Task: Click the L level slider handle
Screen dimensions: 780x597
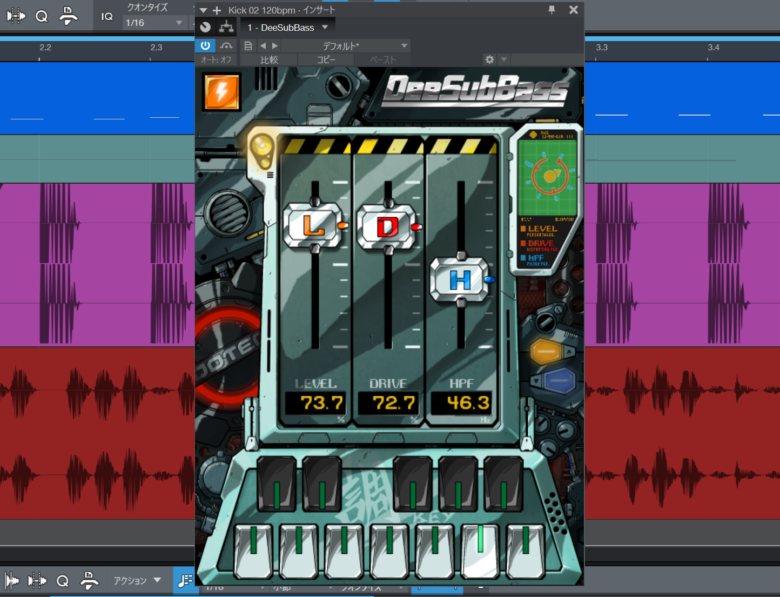Action: [x=314, y=225]
